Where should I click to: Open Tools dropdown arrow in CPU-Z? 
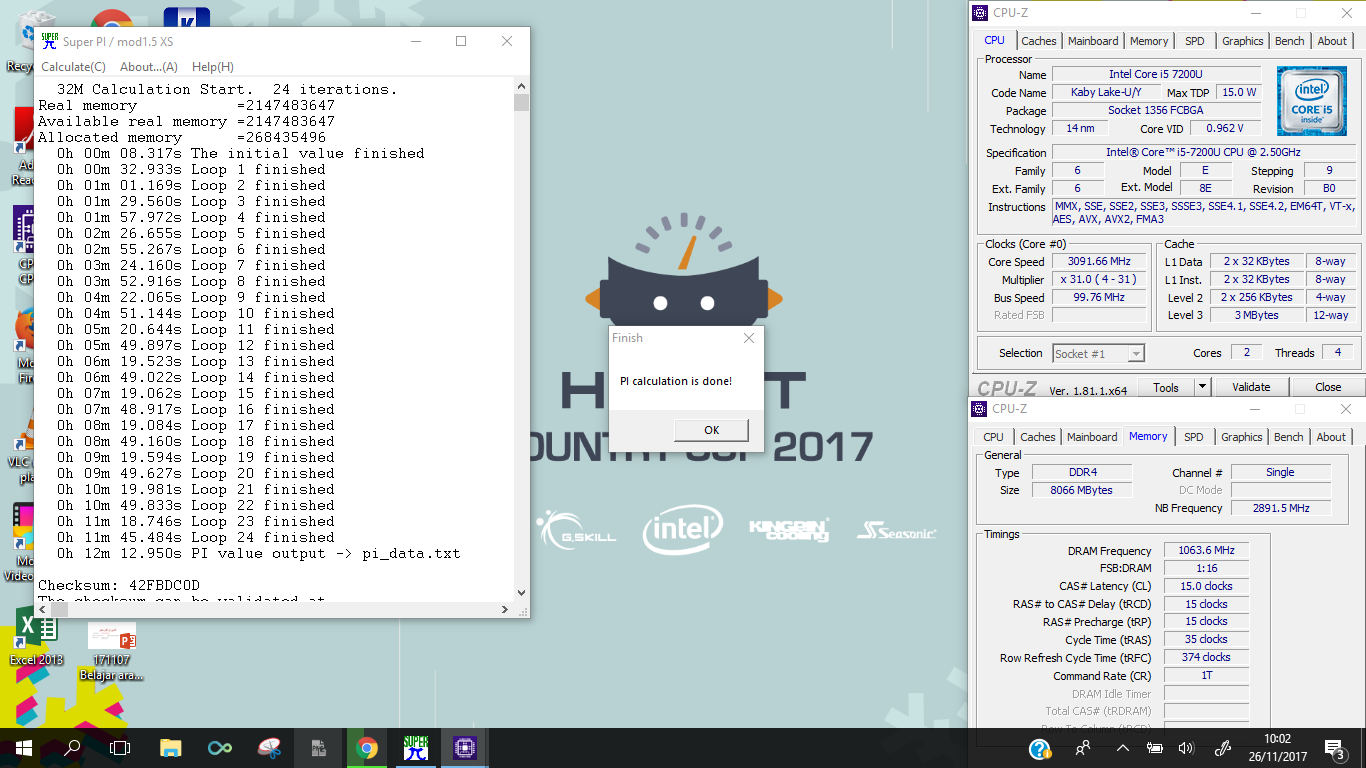tap(1202, 387)
